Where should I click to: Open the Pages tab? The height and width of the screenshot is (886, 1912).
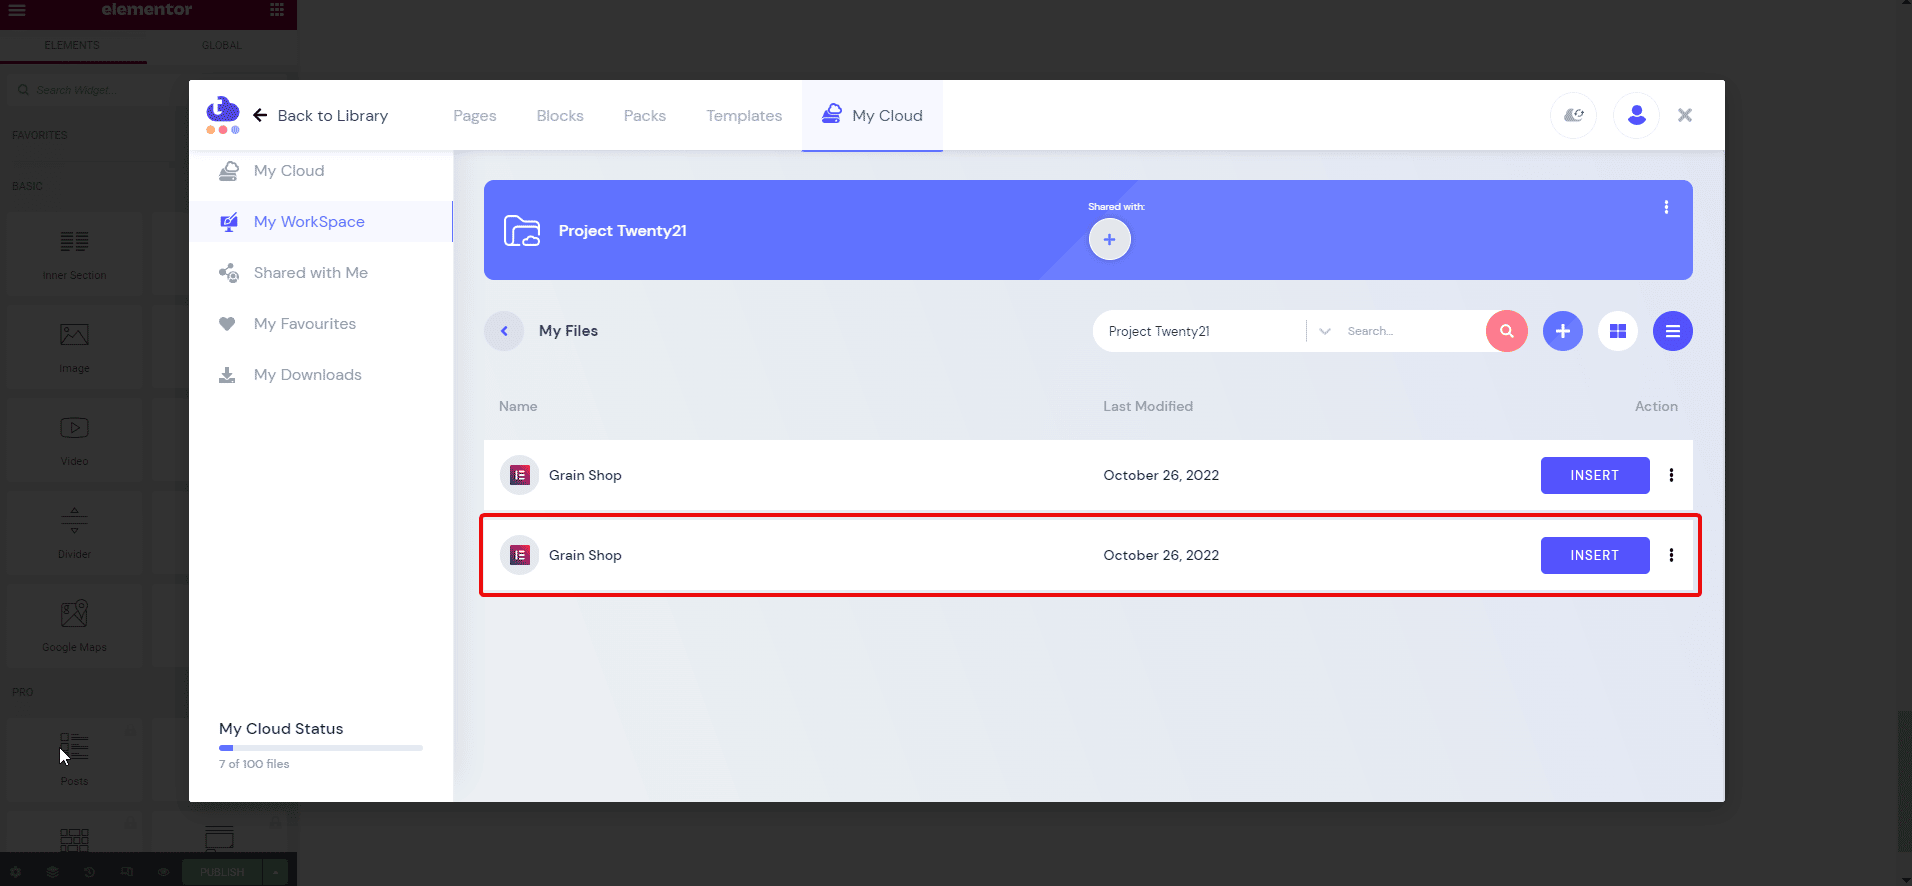pyautogui.click(x=475, y=116)
